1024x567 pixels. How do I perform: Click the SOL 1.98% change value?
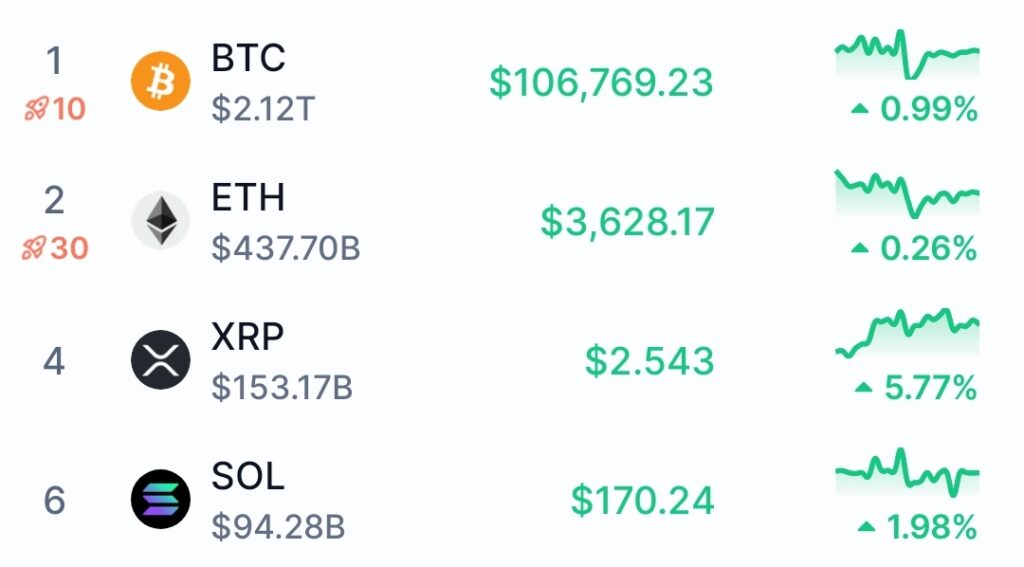coord(930,527)
